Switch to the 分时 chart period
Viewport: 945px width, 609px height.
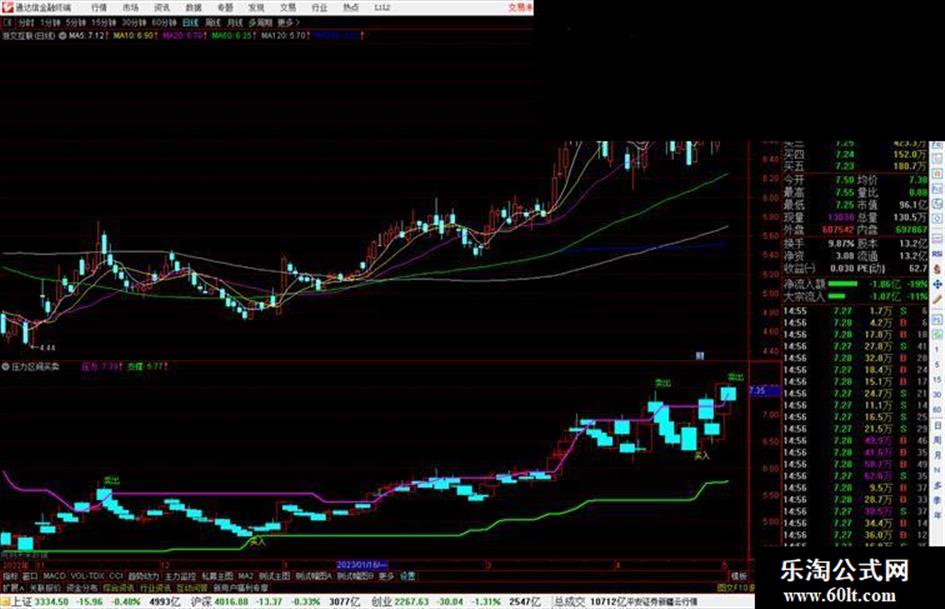pyautogui.click(x=25, y=22)
